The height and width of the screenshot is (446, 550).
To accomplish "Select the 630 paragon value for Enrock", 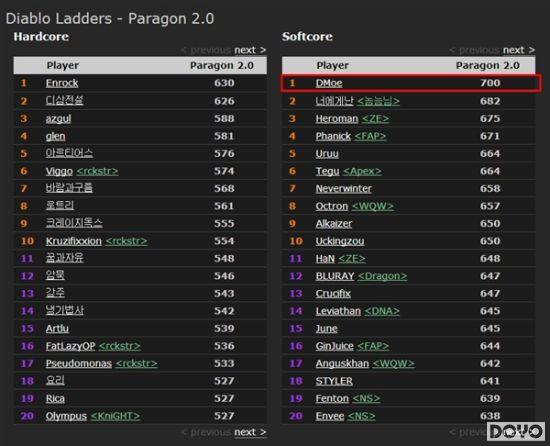I will pos(224,83).
